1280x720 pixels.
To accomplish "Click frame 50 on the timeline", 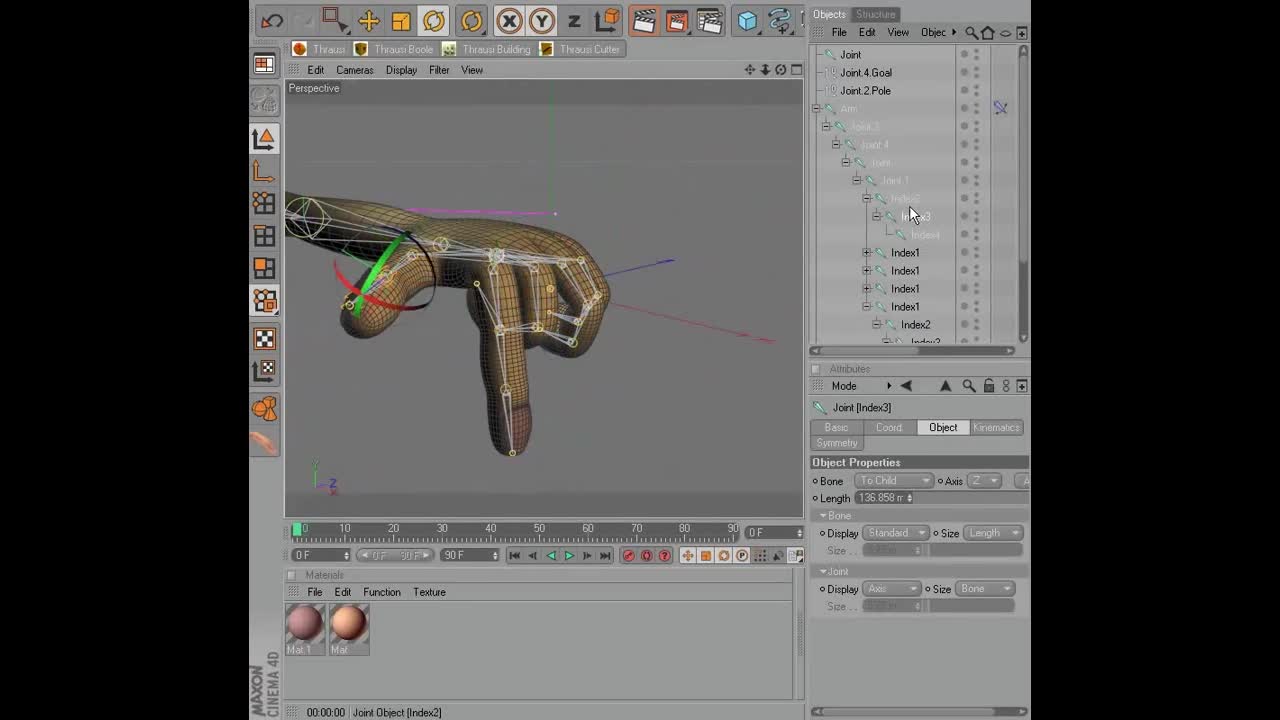I will pos(538,529).
